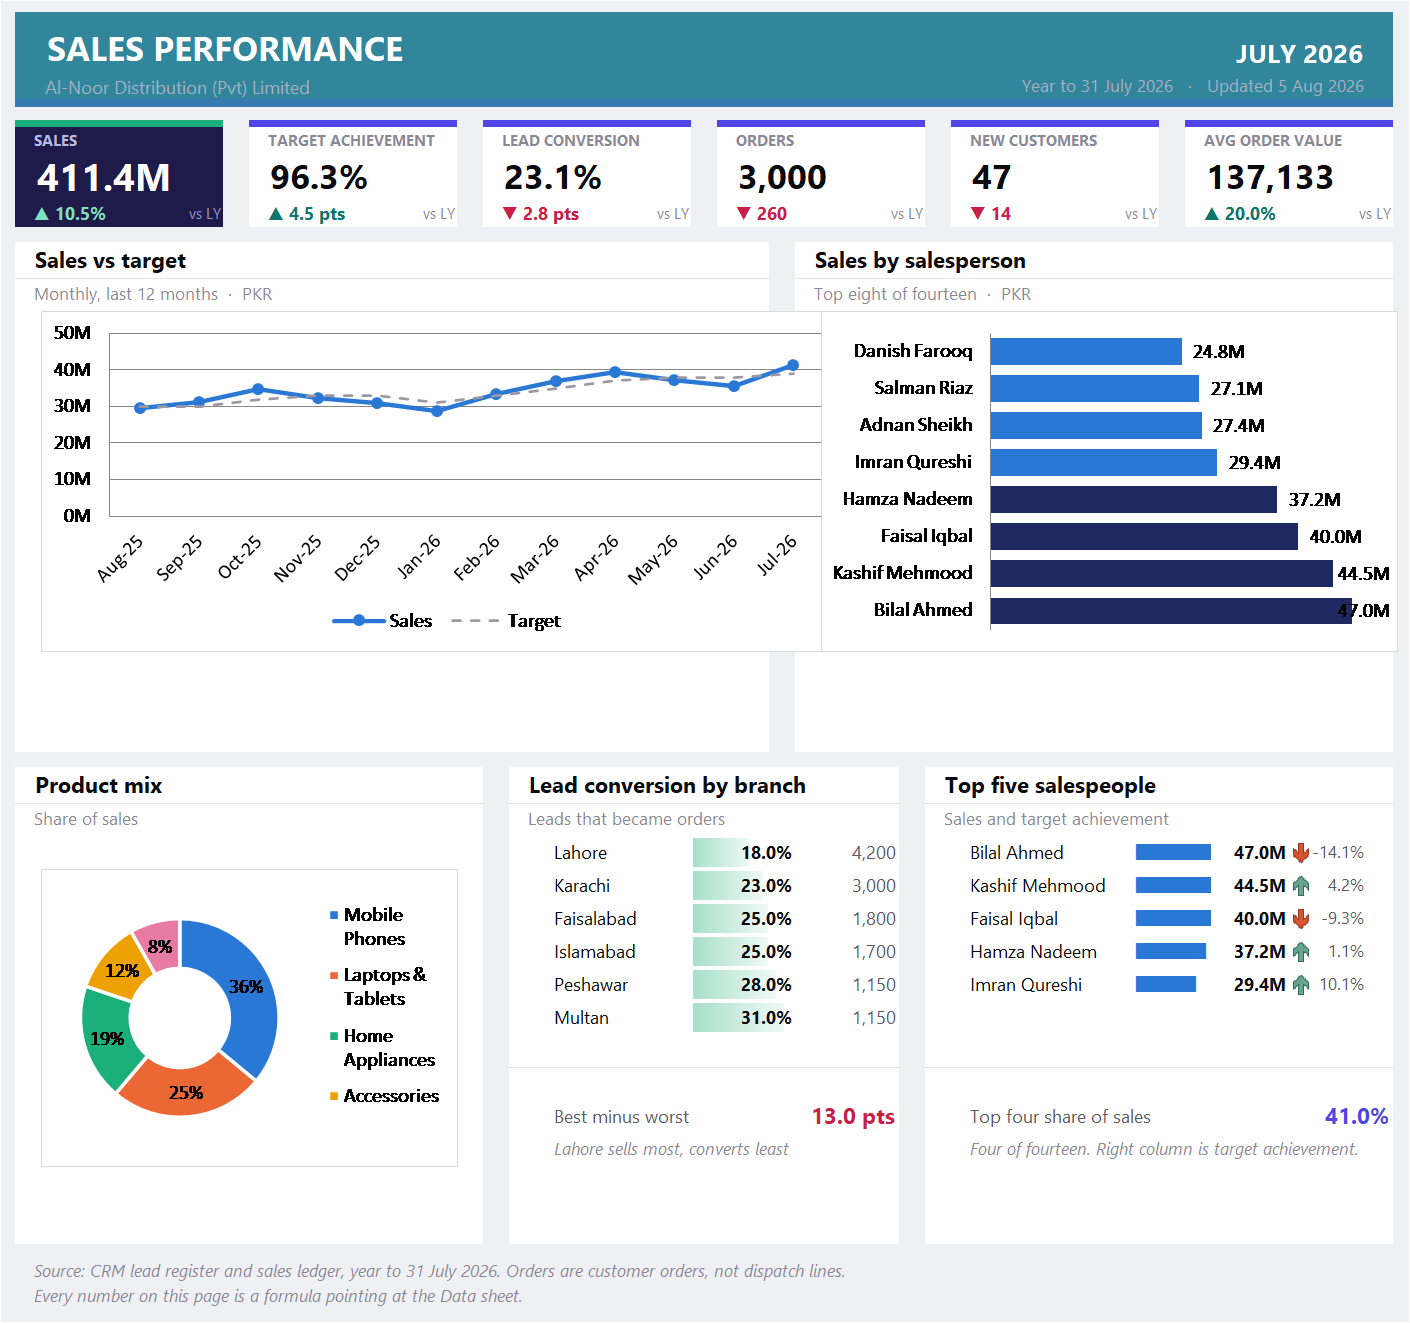Click the green up arrow next to 1.1%
Image resolution: width=1410 pixels, height=1323 pixels.
[1301, 952]
